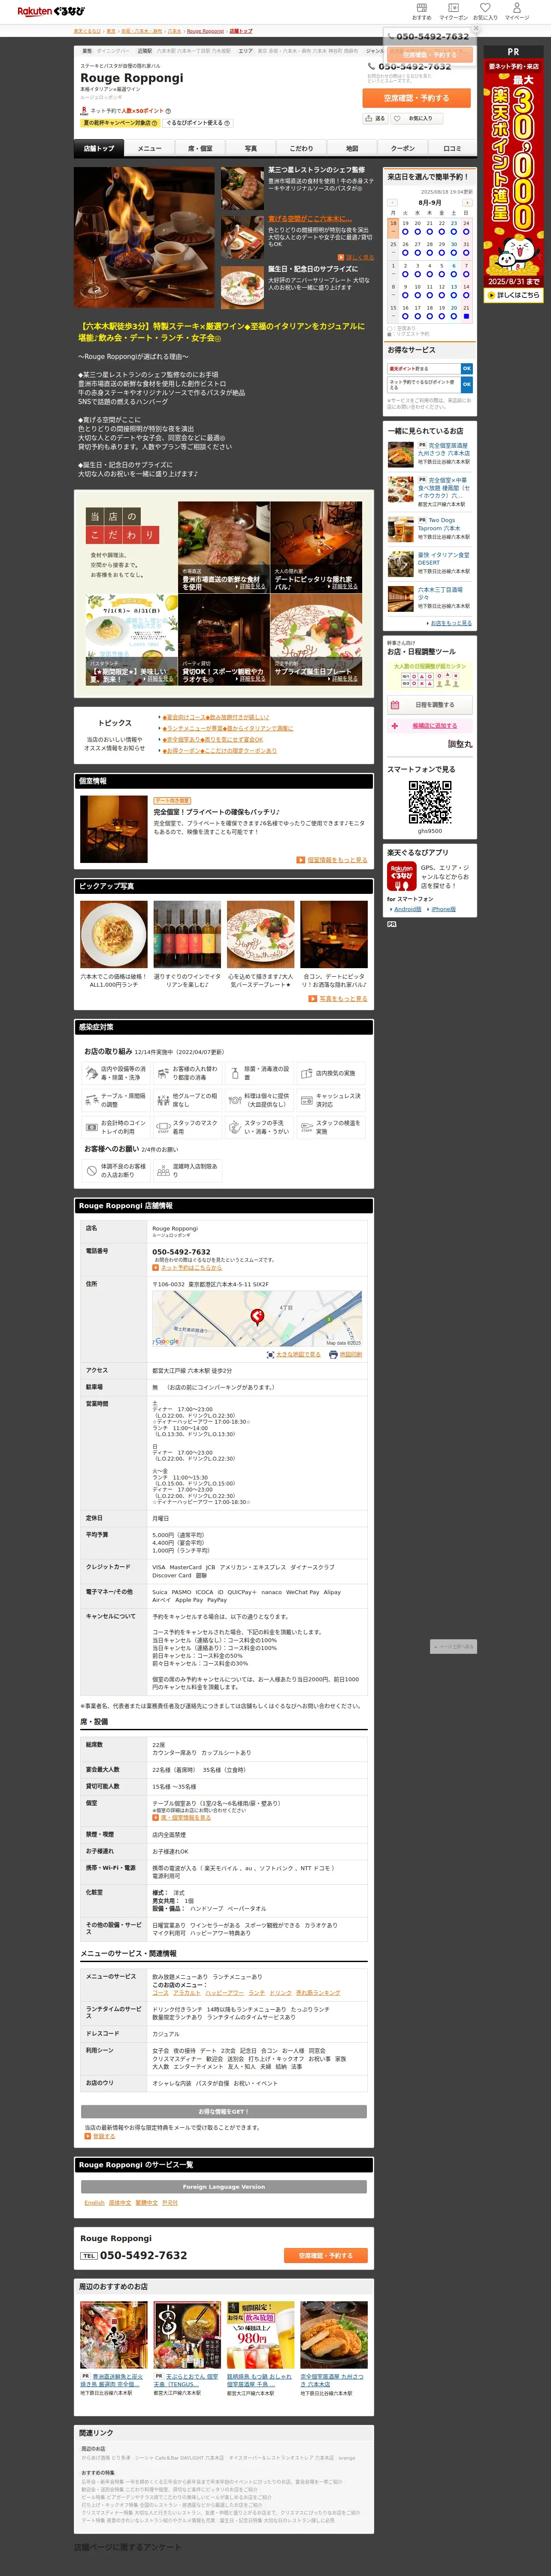Viewport: 551px width, 2576px height.
Task: Open サプライズ誕生日プレート tile
Action: 316,640
